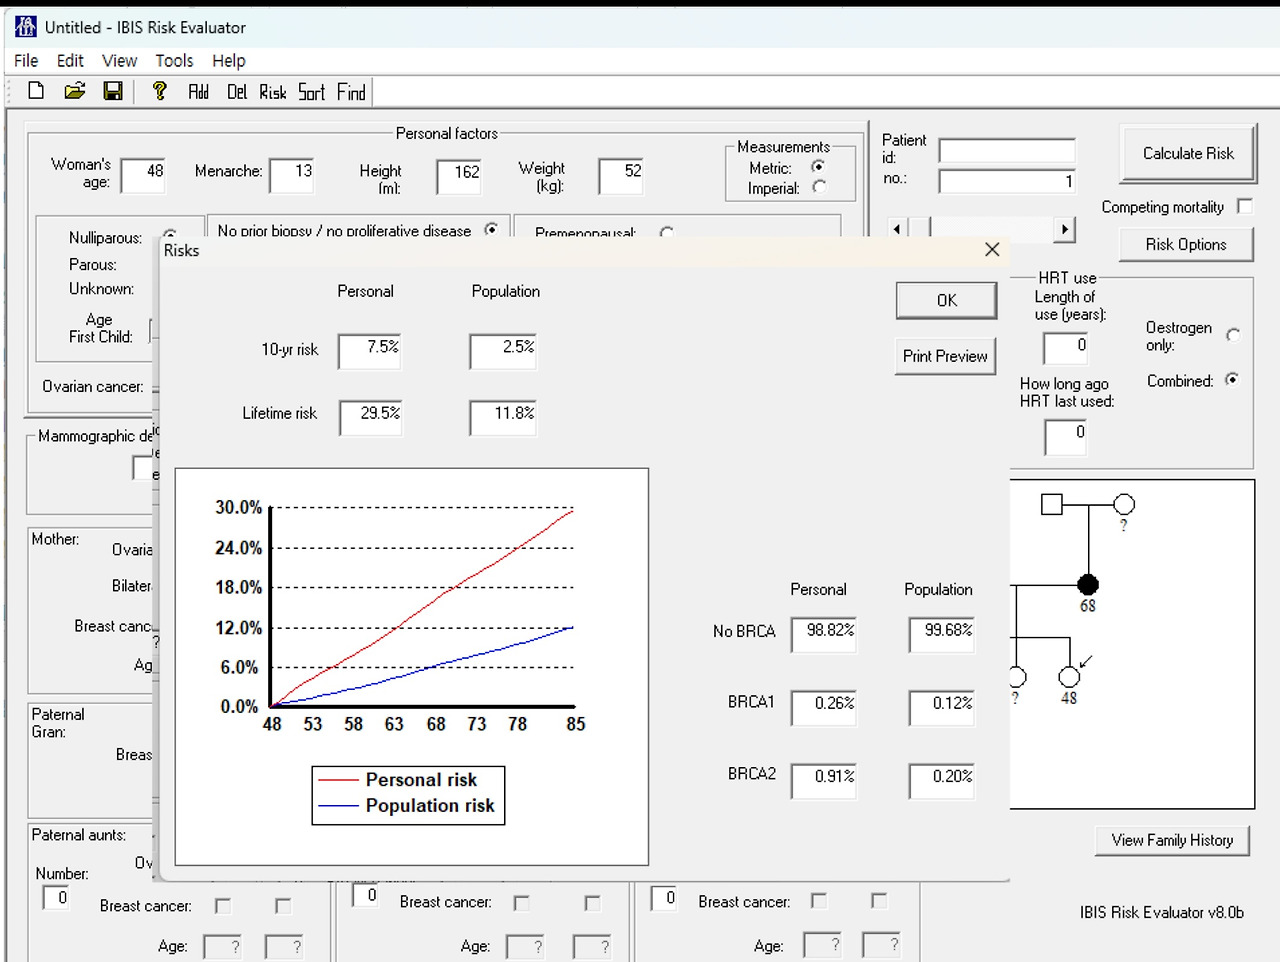Select Oestrogen only HRT radio button
Screen dimensions: 1280x962
(1233, 335)
